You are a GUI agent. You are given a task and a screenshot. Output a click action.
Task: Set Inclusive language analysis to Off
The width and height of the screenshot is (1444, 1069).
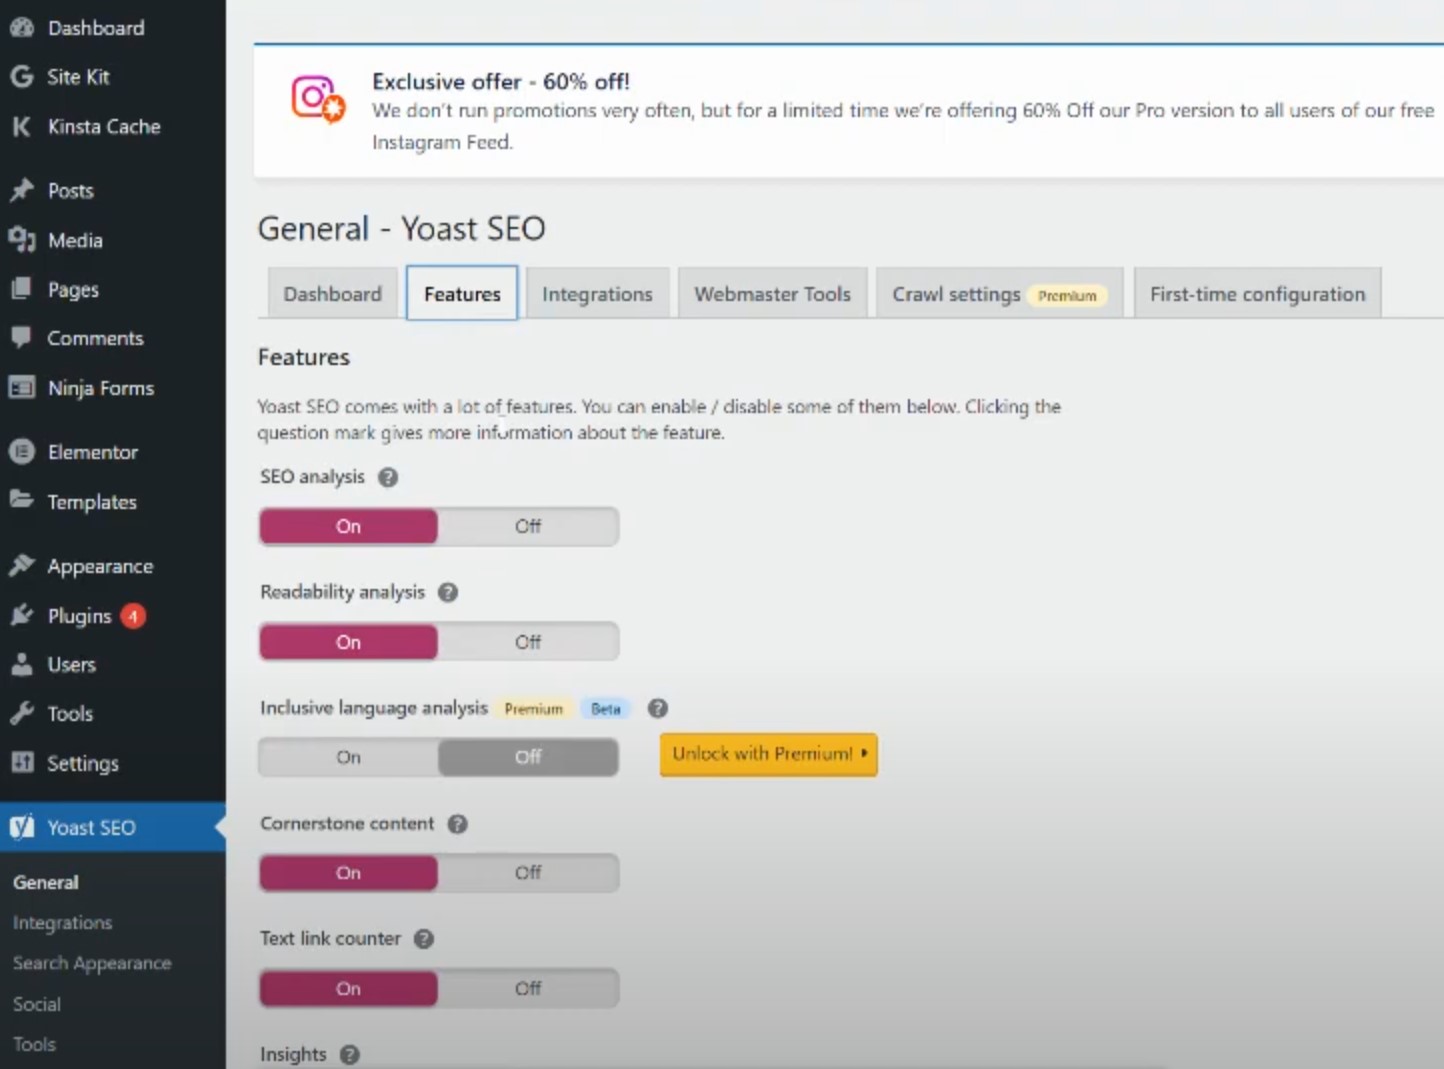click(x=528, y=757)
